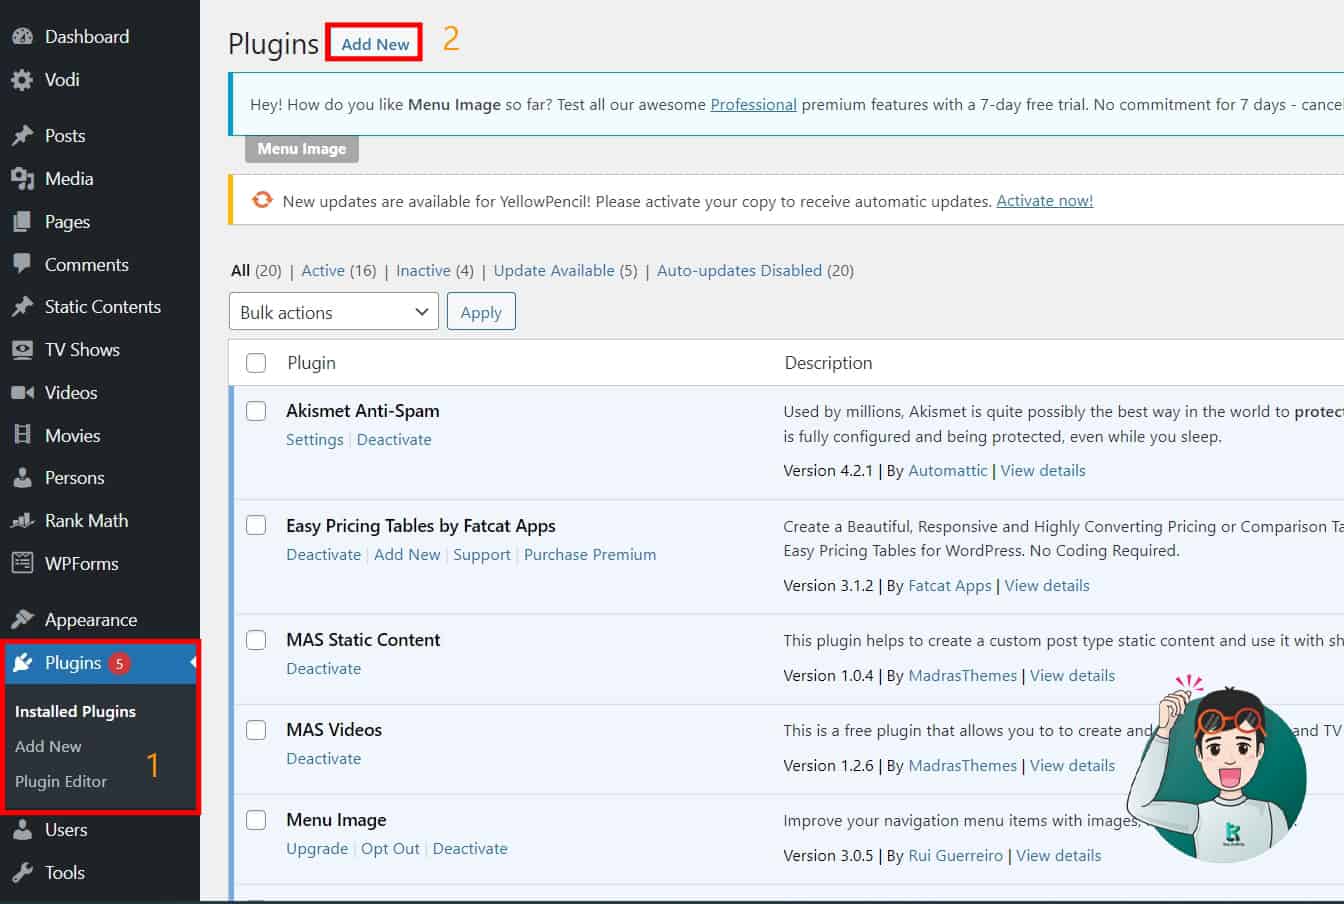Show Update Available plugins
The image size is (1344, 904).
tap(554, 270)
